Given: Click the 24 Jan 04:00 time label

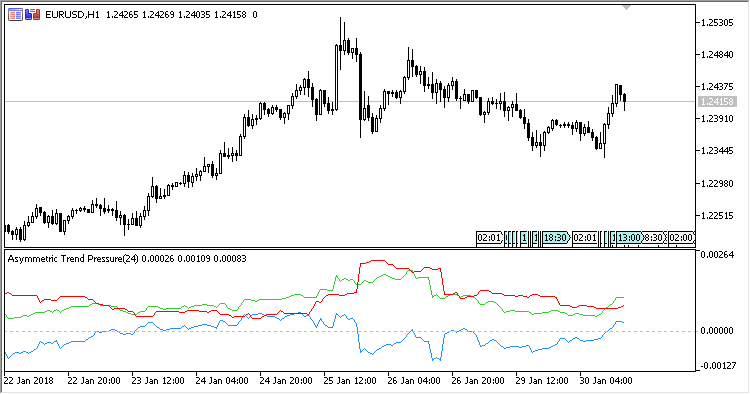Looking at the screenshot, I should [222, 381].
